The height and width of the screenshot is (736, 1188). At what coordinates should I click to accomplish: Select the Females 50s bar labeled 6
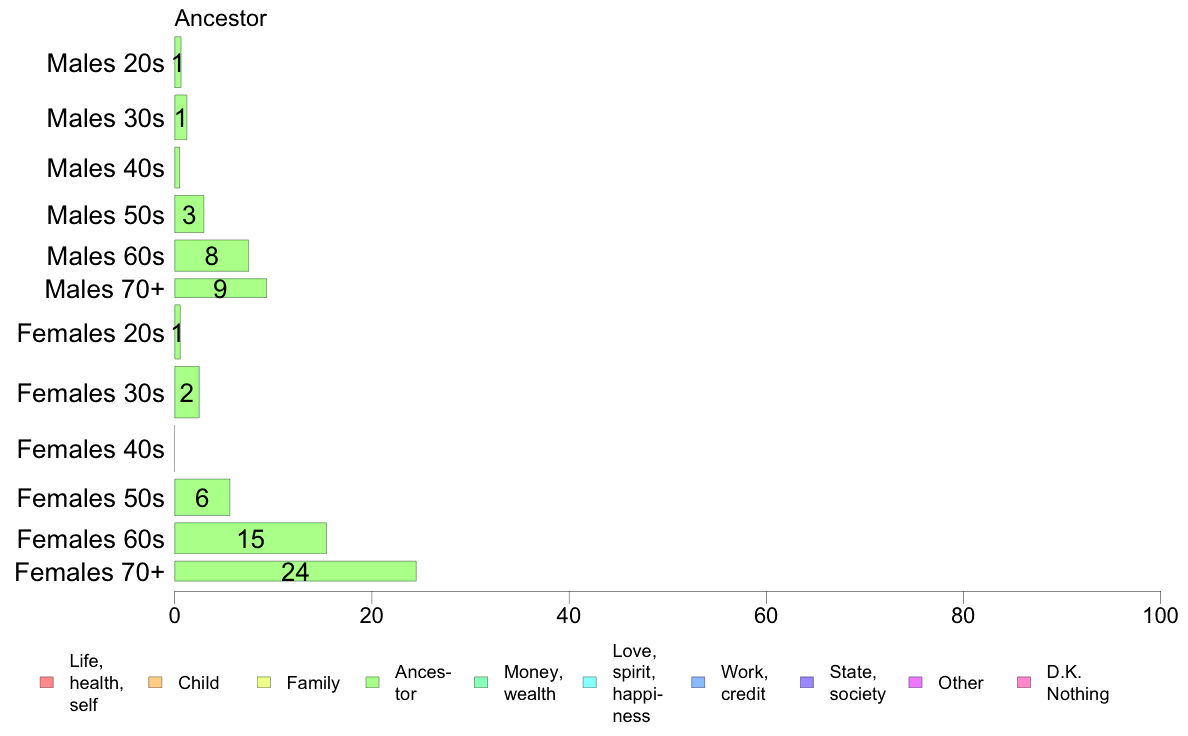[x=202, y=497]
